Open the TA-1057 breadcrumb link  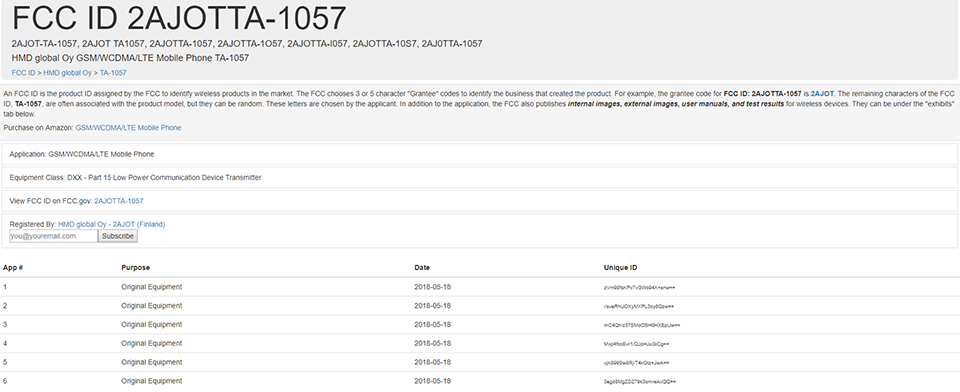[x=113, y=73]
